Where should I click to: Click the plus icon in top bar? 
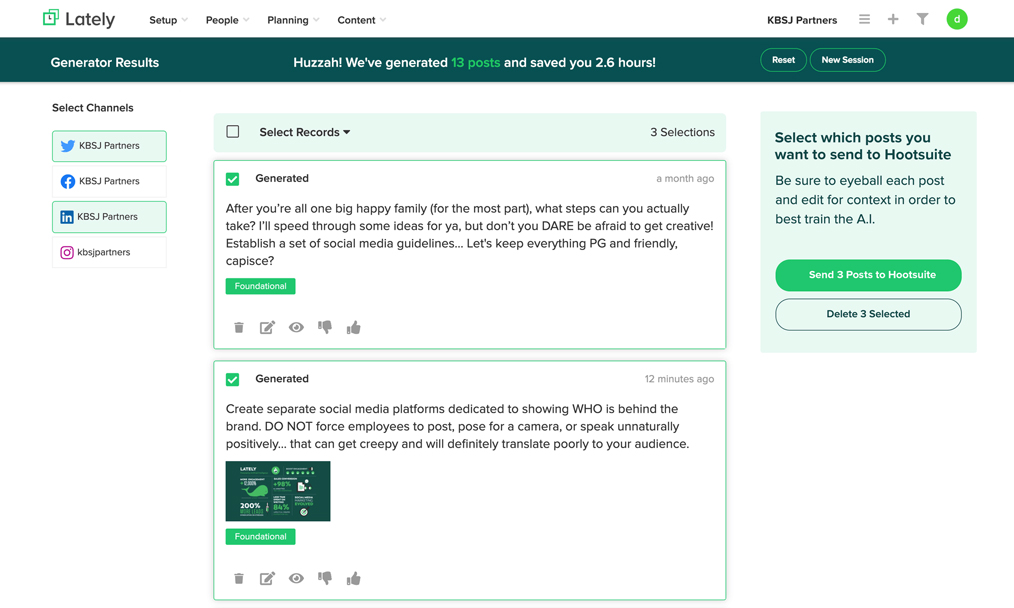click(x=893, y=19)
